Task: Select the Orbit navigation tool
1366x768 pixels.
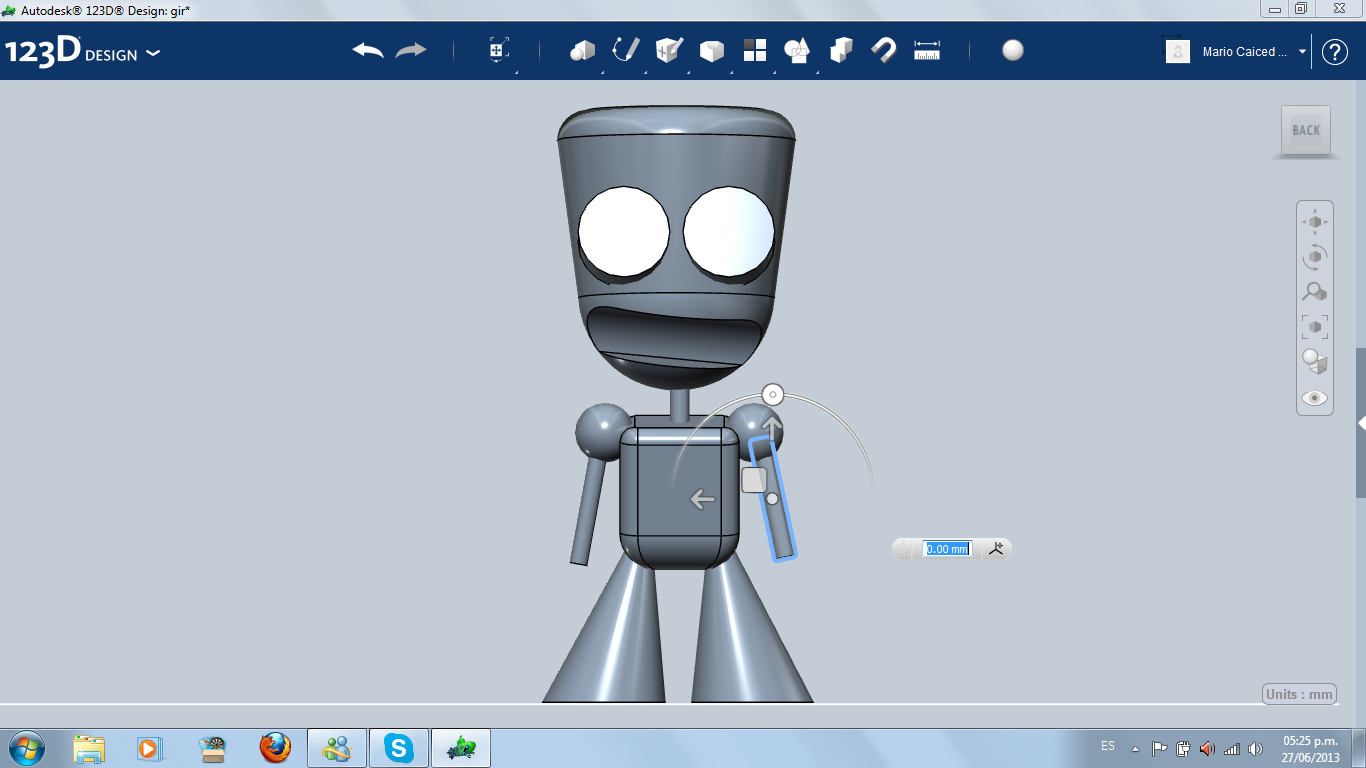Action: click(x=1315, y=257)
